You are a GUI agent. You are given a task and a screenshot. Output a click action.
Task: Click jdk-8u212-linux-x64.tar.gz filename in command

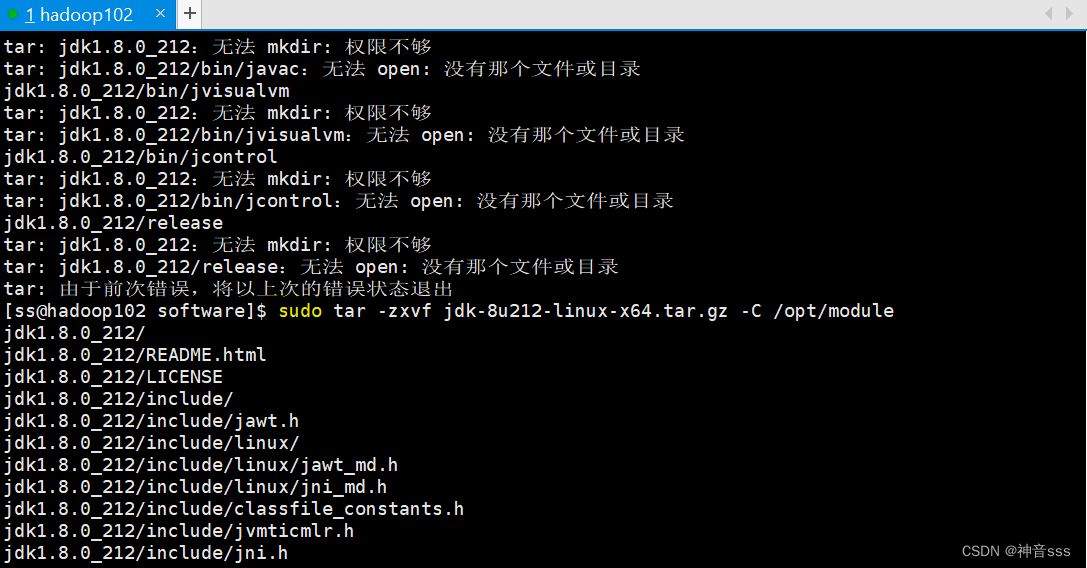pyautogui.click(x=586, y=311)
